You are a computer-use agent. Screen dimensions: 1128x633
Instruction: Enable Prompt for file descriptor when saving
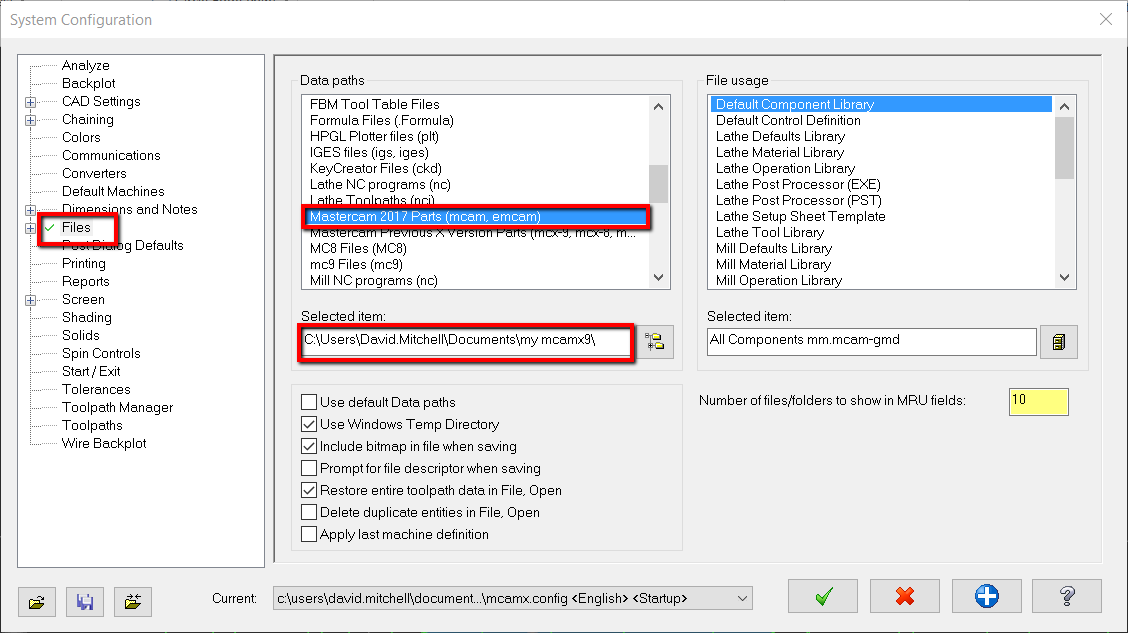tap(309, 468)
